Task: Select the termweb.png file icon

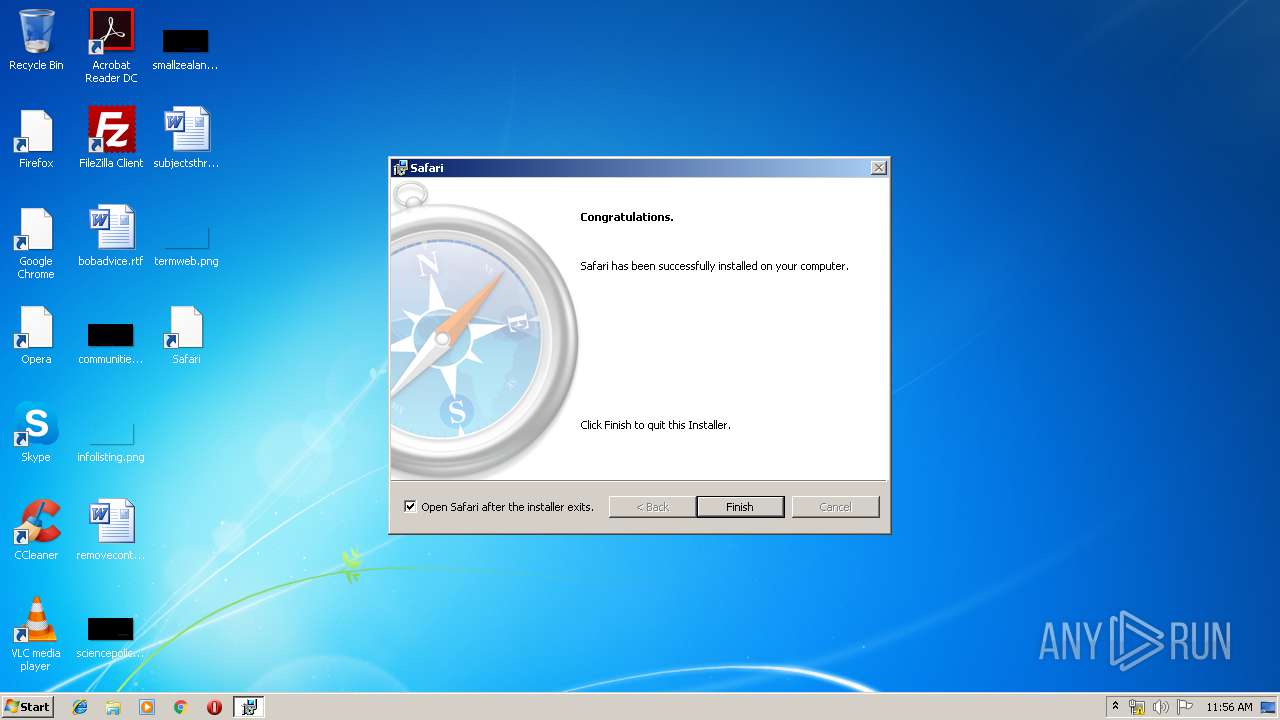Action: pyautogui.click(x=186, y=246)
